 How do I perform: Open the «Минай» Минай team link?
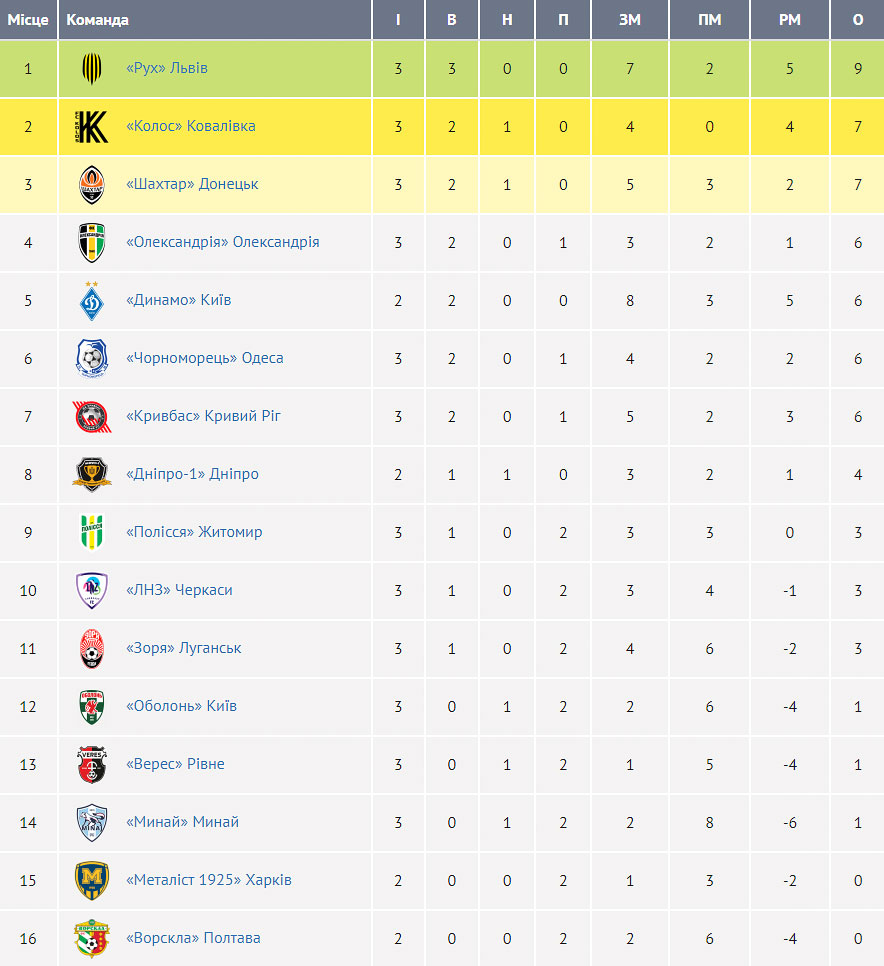182,822
